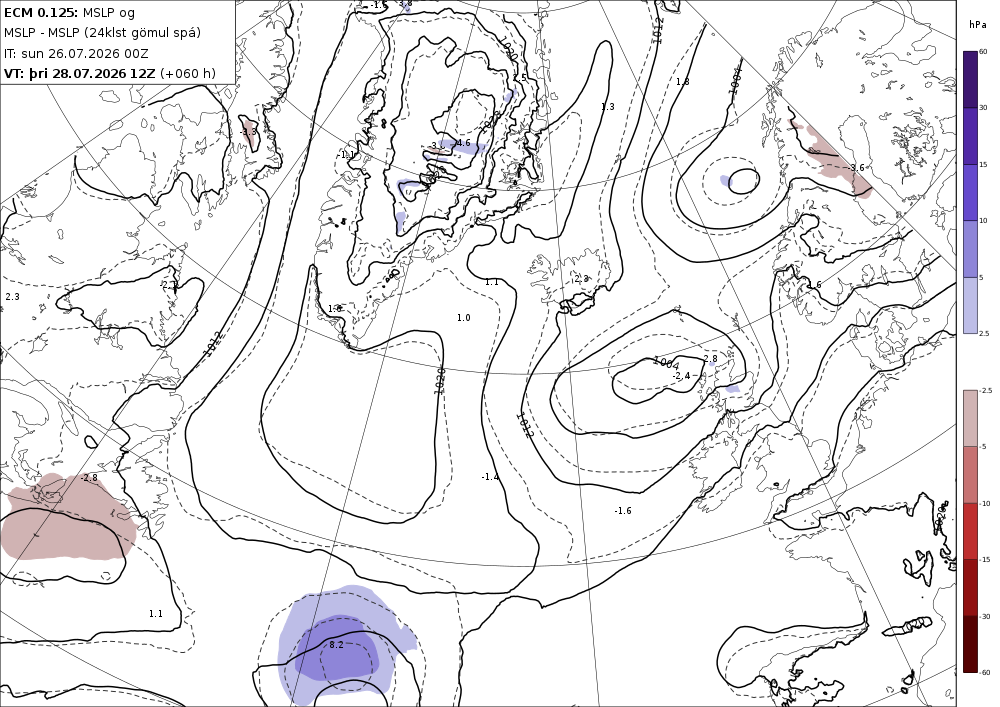Click the large pink shaded area near -2.8
This screenshot has height=707, width=1000.
tap(68, 516)
